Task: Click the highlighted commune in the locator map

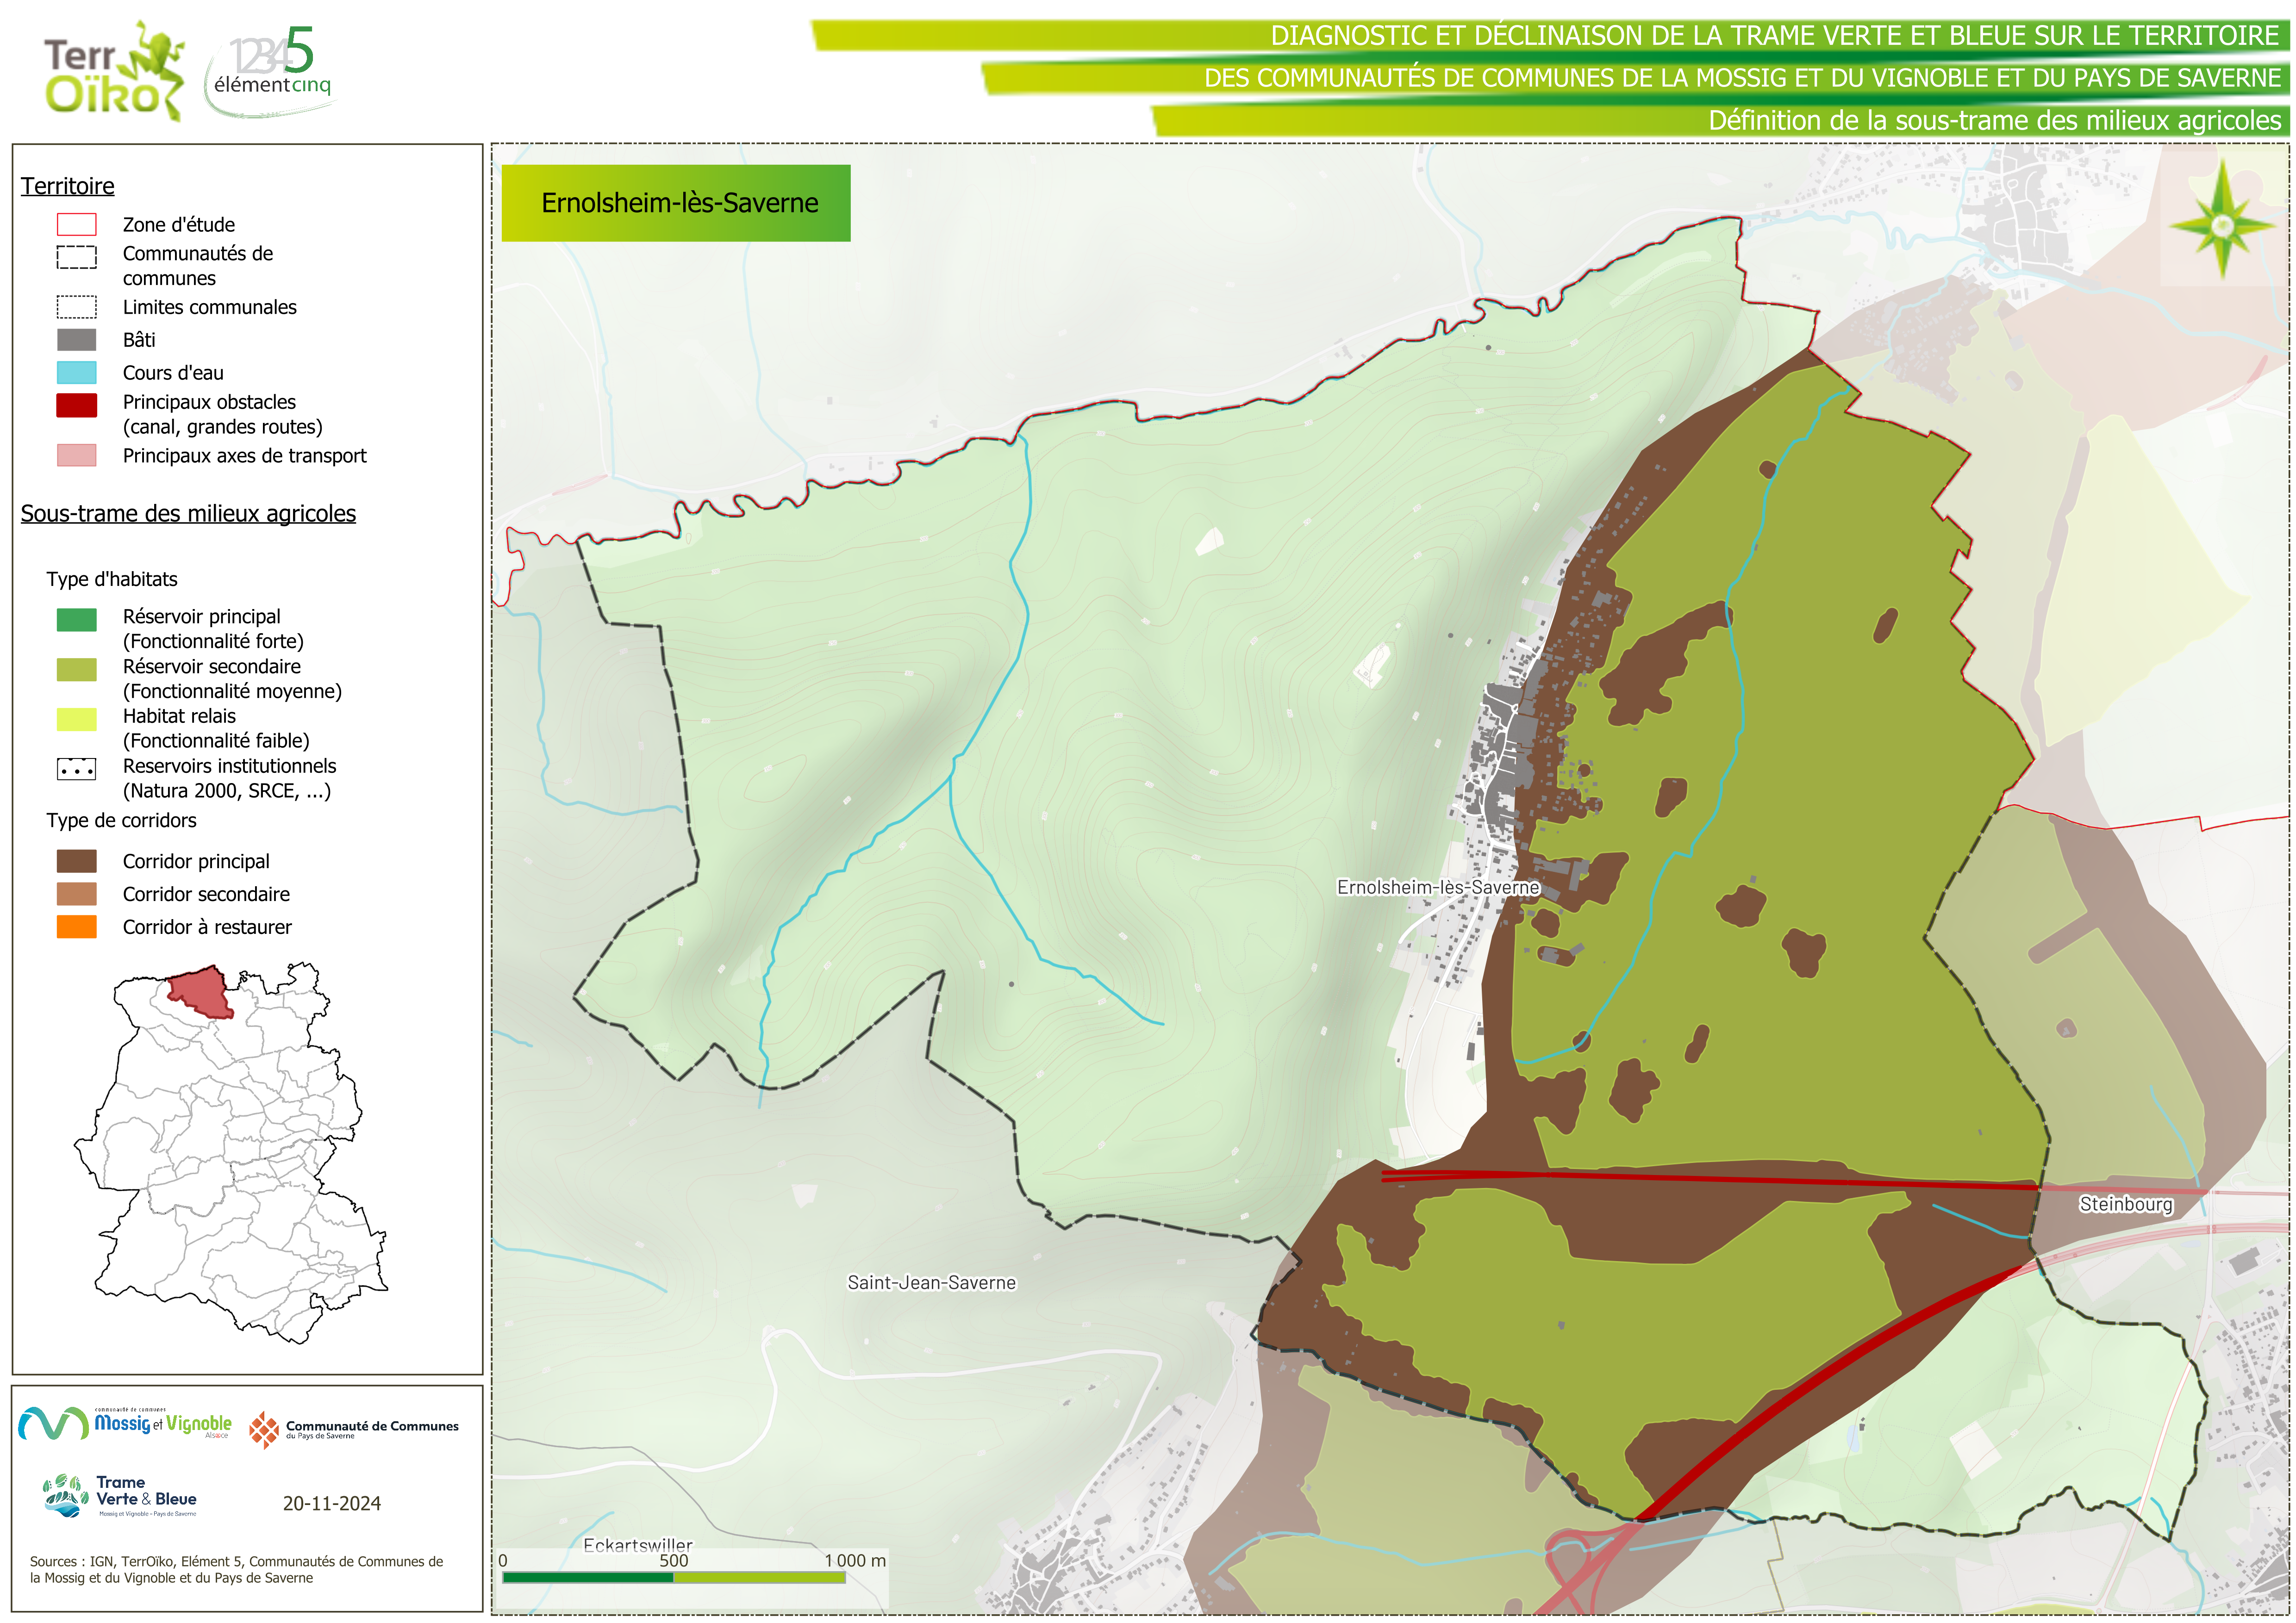Action: (202, 991)
